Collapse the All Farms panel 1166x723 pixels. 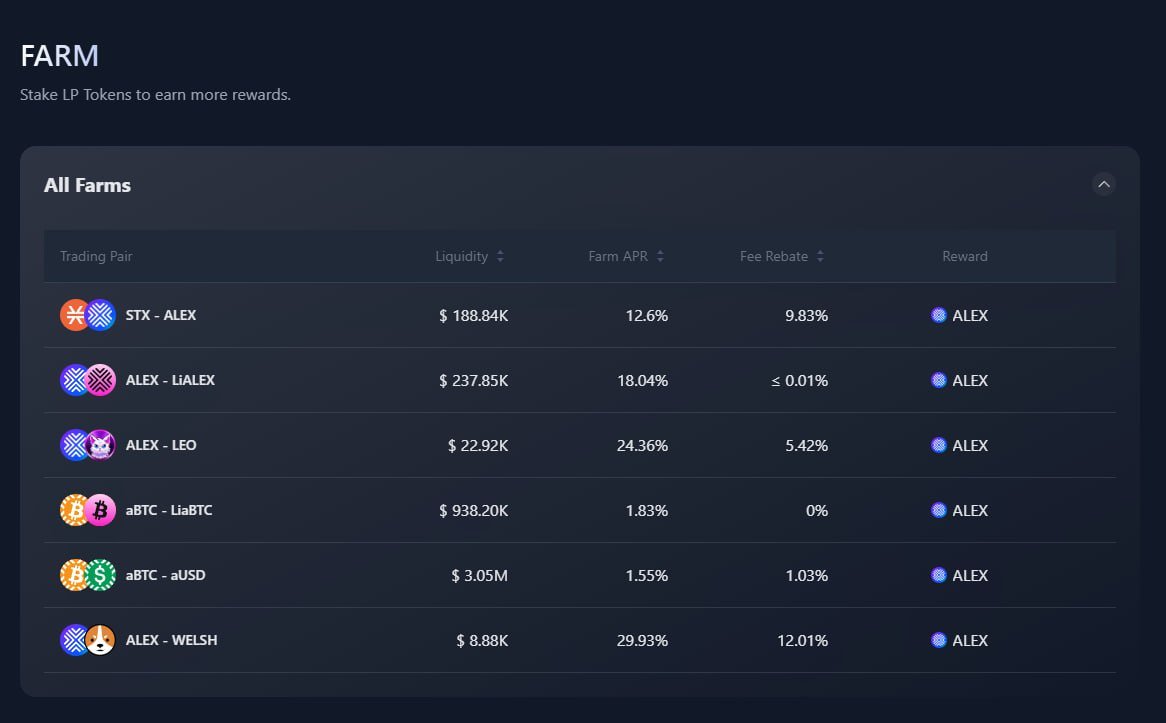point(1104,184)
